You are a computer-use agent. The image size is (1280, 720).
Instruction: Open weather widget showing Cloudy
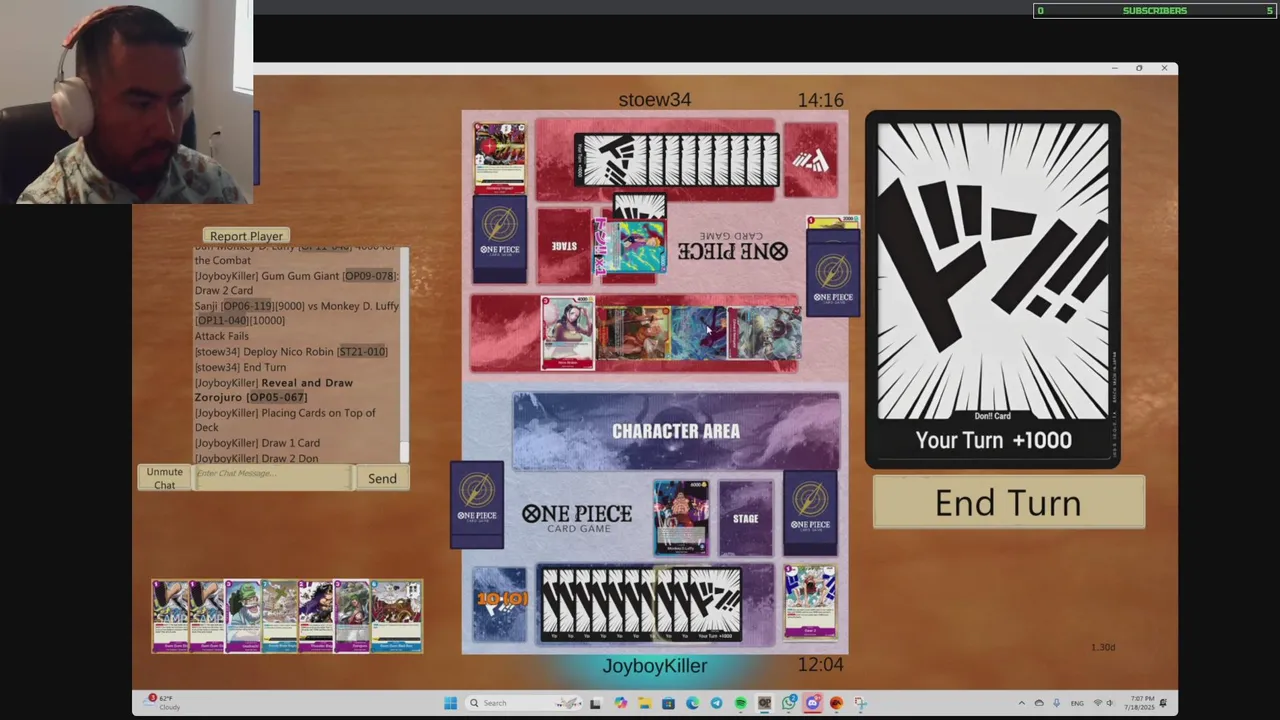(x=162, y=702)
